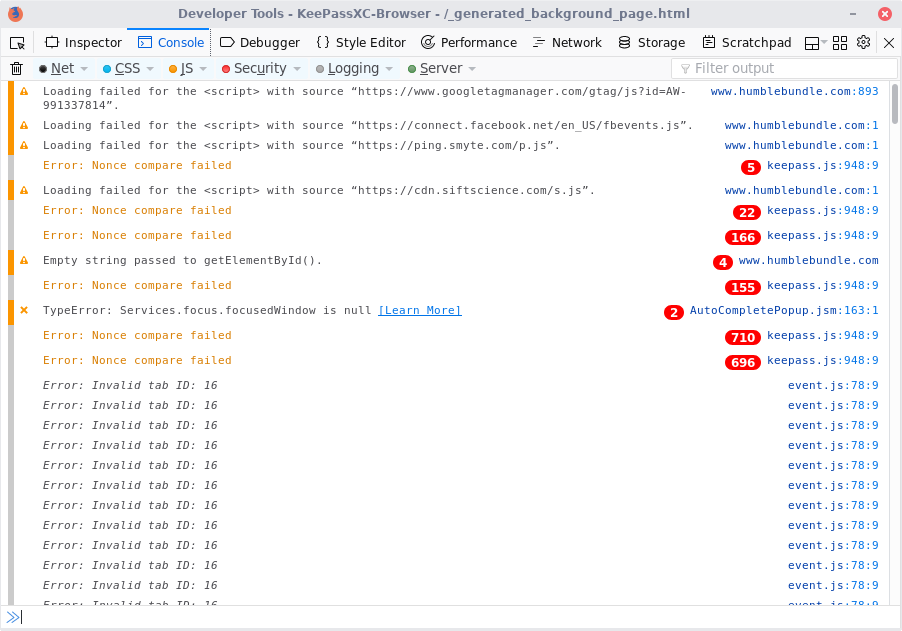The width and height of the screenshot is (902, 631).
Task: Toggle the Server filter button
Action: [x=435, y=68]
